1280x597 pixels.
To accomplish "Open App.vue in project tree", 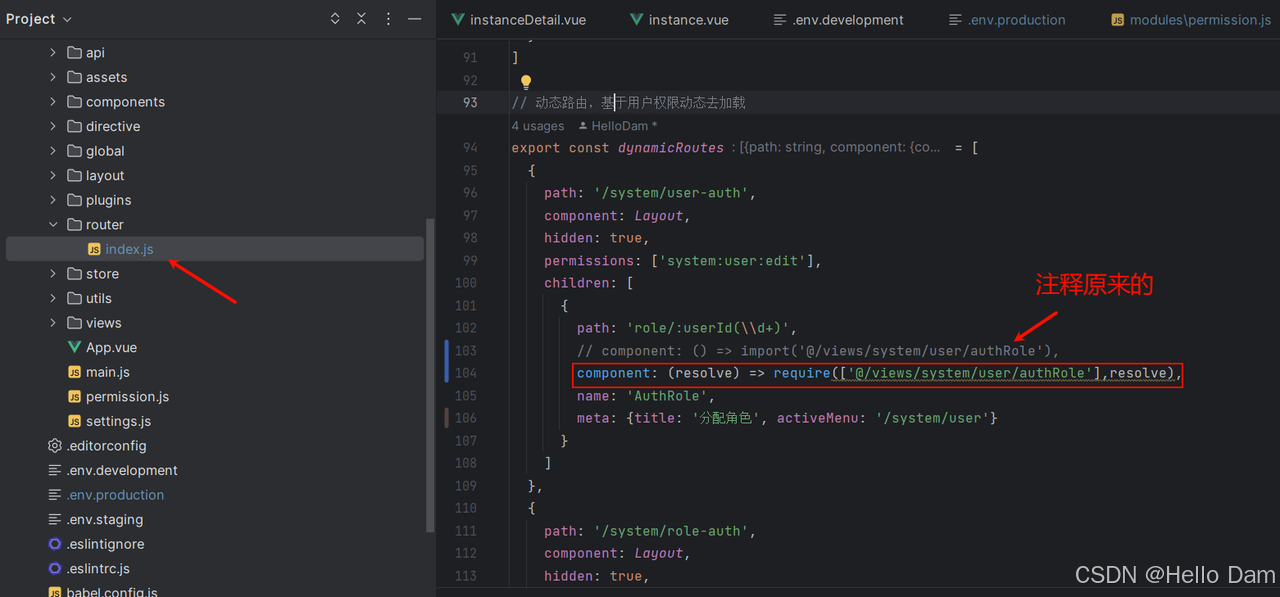I will (111, 347).
